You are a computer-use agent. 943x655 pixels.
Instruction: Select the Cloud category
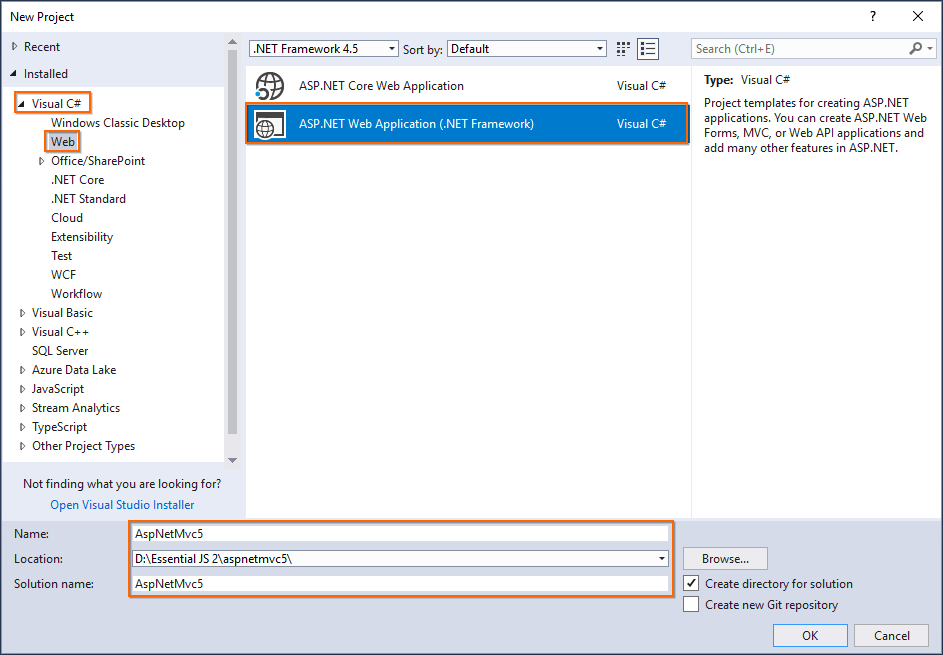pos(67,218)
